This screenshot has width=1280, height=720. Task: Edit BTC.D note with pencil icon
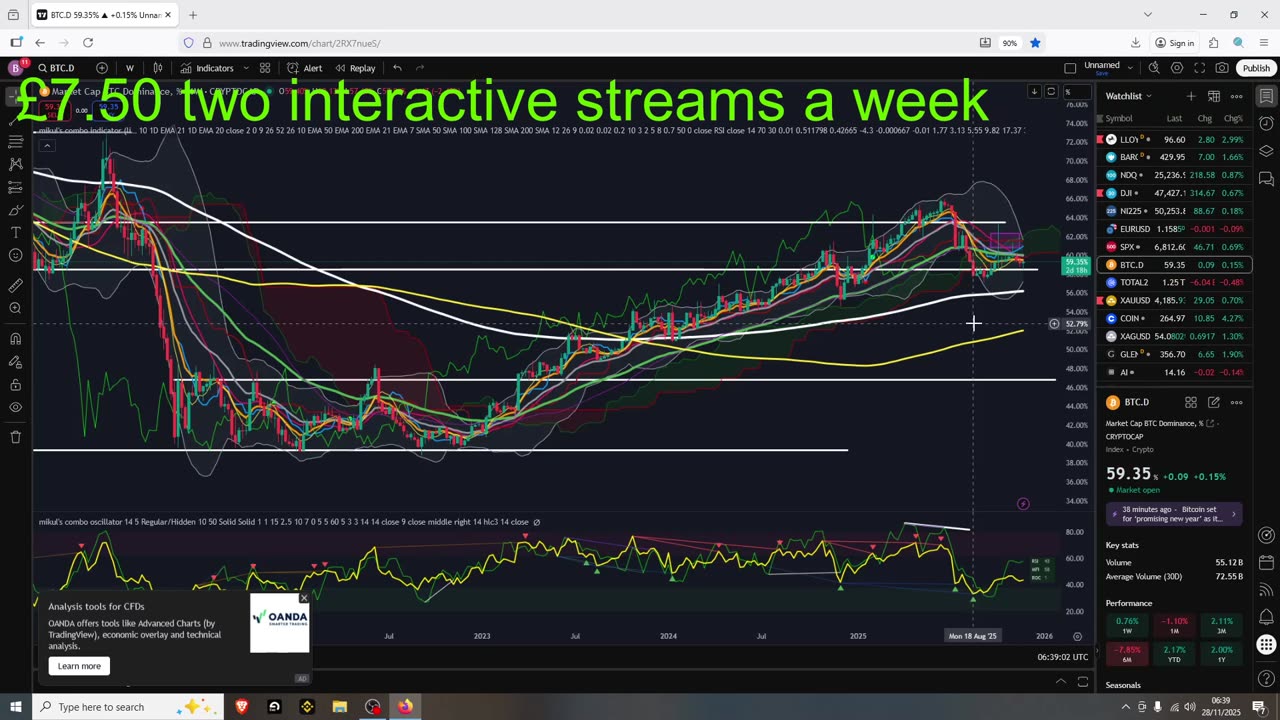pyautogui.click(x=1213, y=402)
